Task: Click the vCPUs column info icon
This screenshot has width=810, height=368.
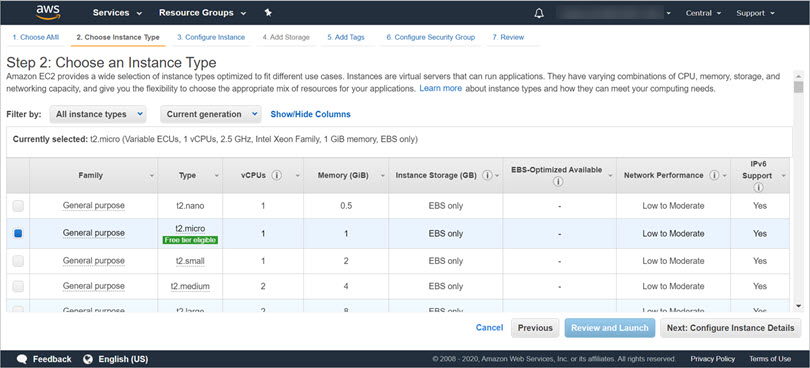Action: 276,175
